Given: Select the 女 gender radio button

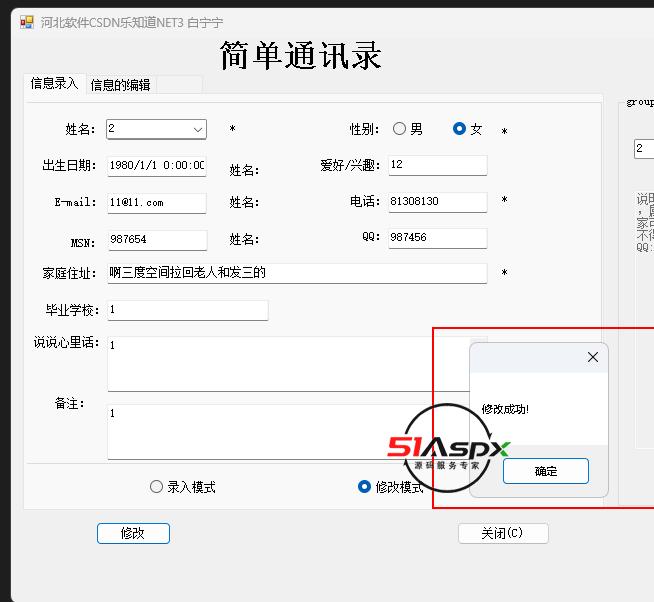Looking at the screenshot, I should point(459,128).
